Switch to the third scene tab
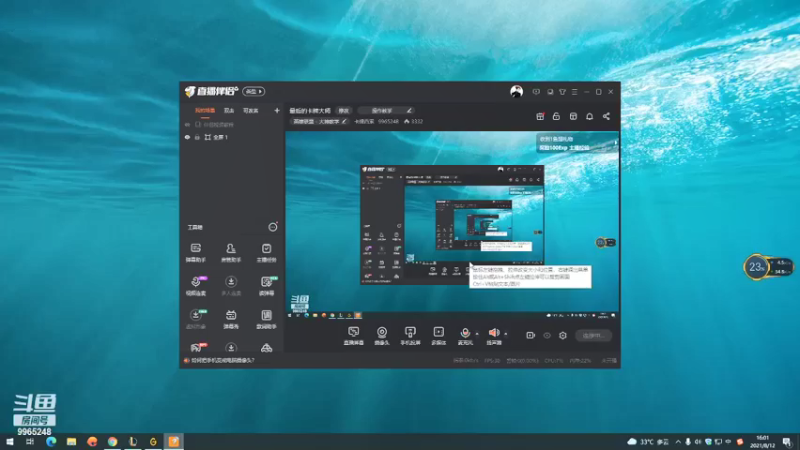Image resolution: width=800 pixels, height=450 pixels. tap(251, 111)
